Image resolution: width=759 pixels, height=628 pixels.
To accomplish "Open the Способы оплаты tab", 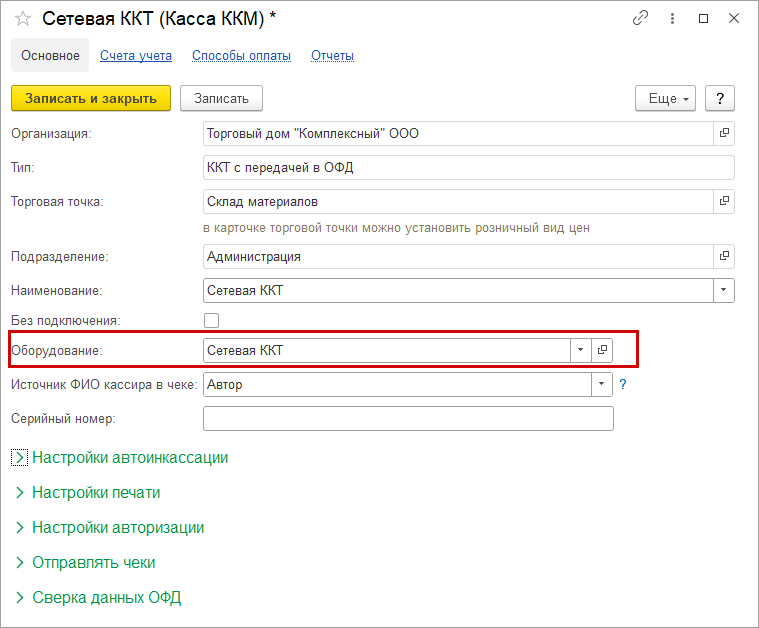I will click(241, 56).
